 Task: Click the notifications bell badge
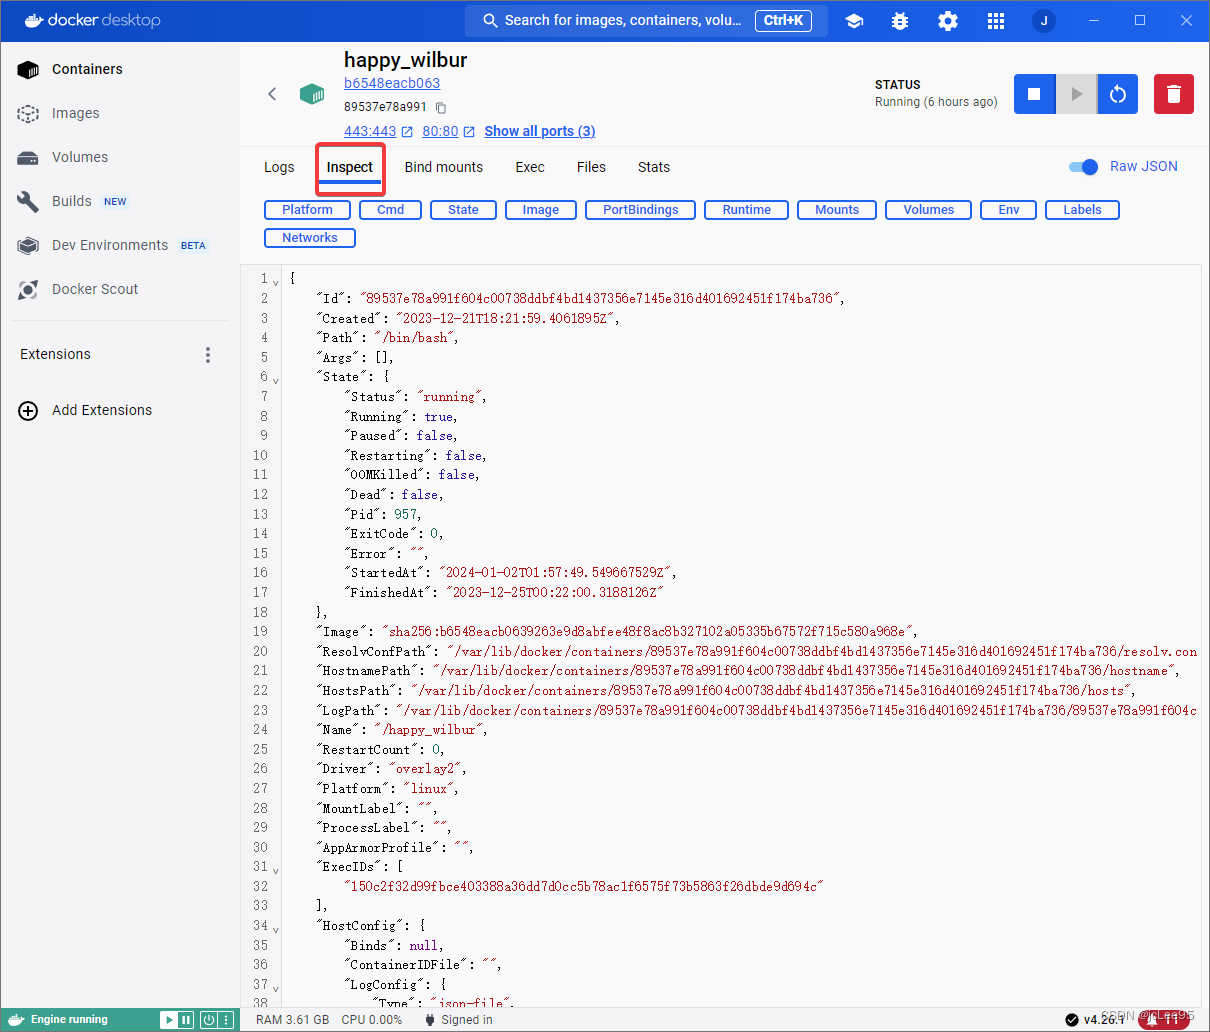click(1165, 1020)
